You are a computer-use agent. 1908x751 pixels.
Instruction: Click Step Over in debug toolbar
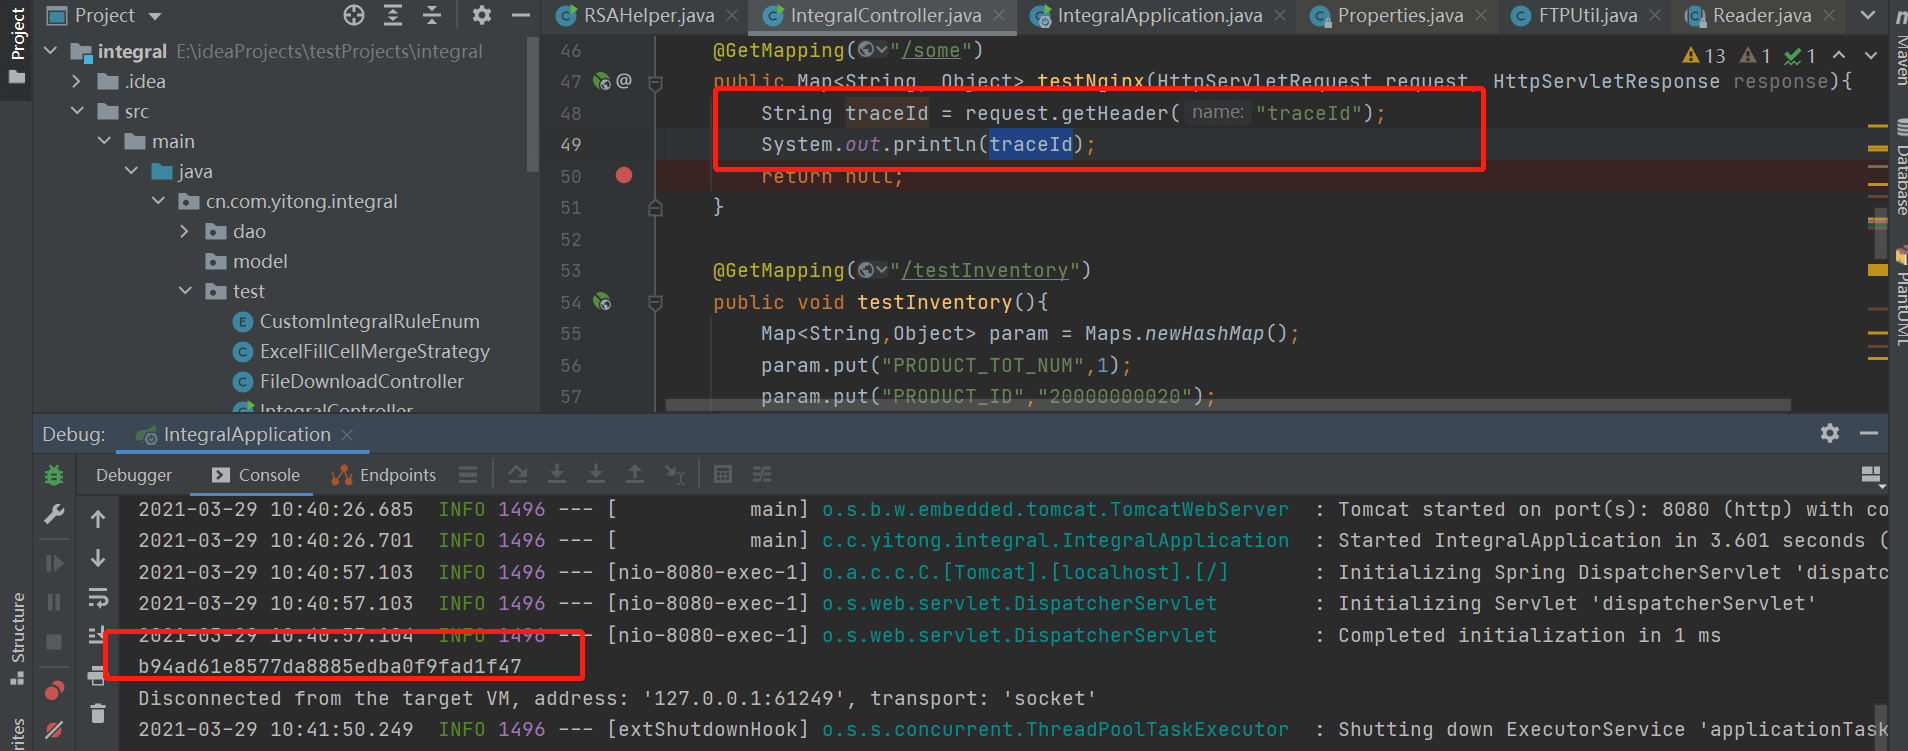point(517,475)
